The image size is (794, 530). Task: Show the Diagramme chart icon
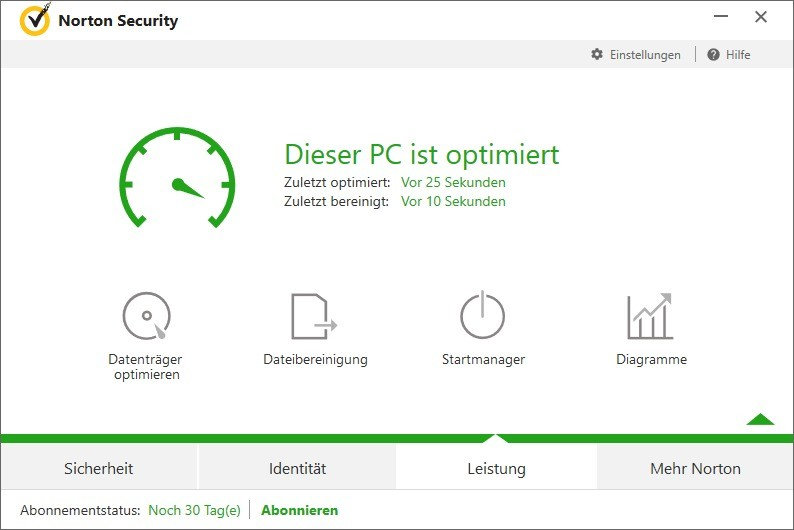[650, 316]
